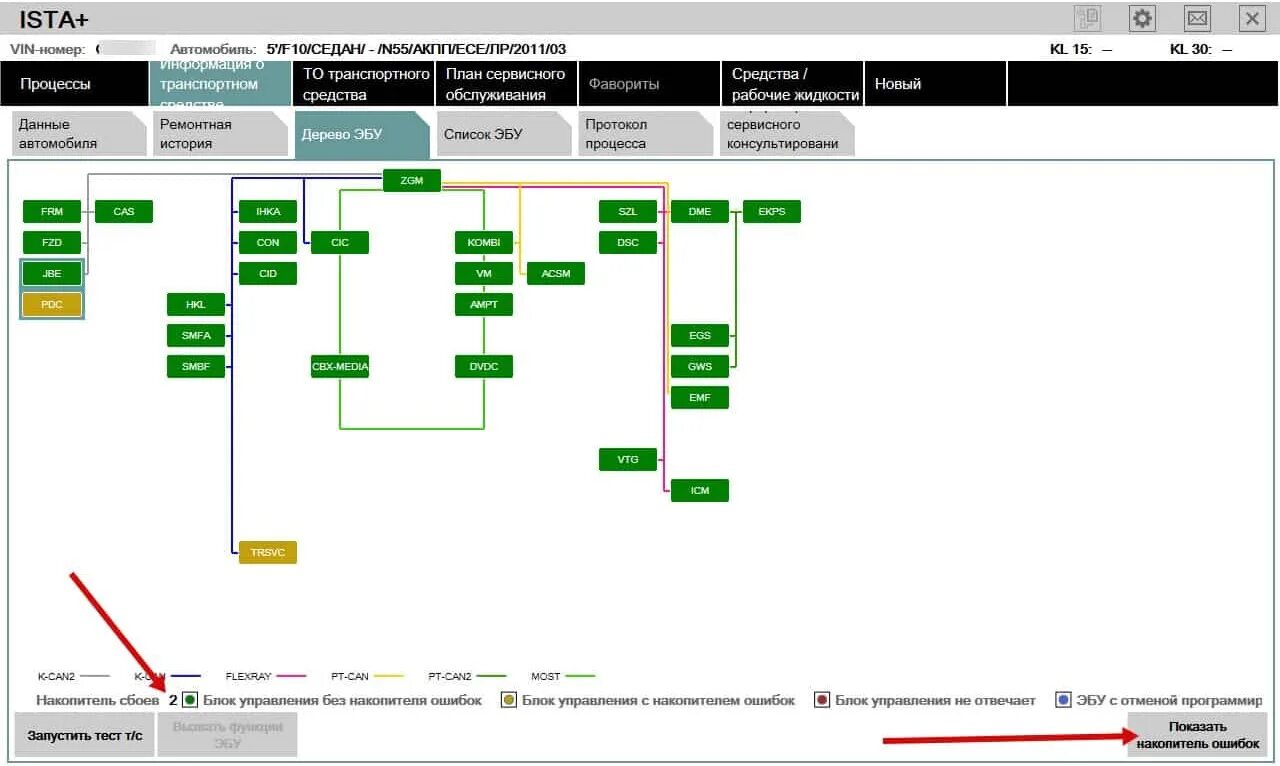Select the GWS control unit node
The height and width of the screenshot is (766, 1280).
700,367
